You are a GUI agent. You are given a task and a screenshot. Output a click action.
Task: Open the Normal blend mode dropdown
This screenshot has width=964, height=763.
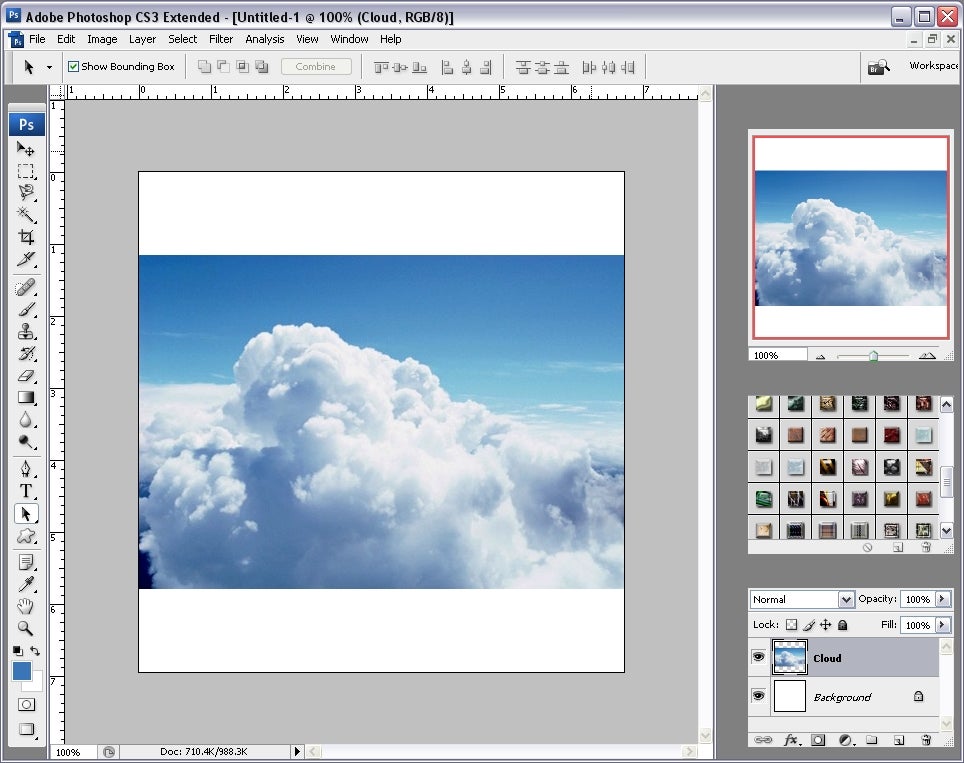(802, 599)
